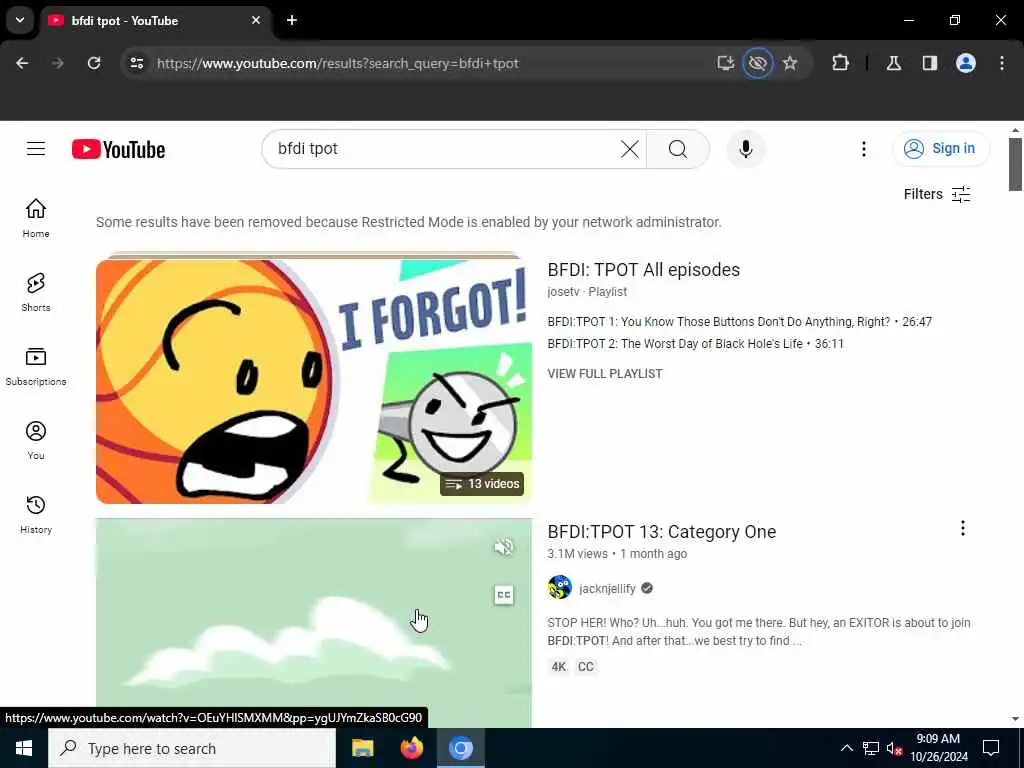The height and width of the screenshot is (768, 1024).
Task: Click the page vertical scrollbar thumb
Action: coord(1015,165)
